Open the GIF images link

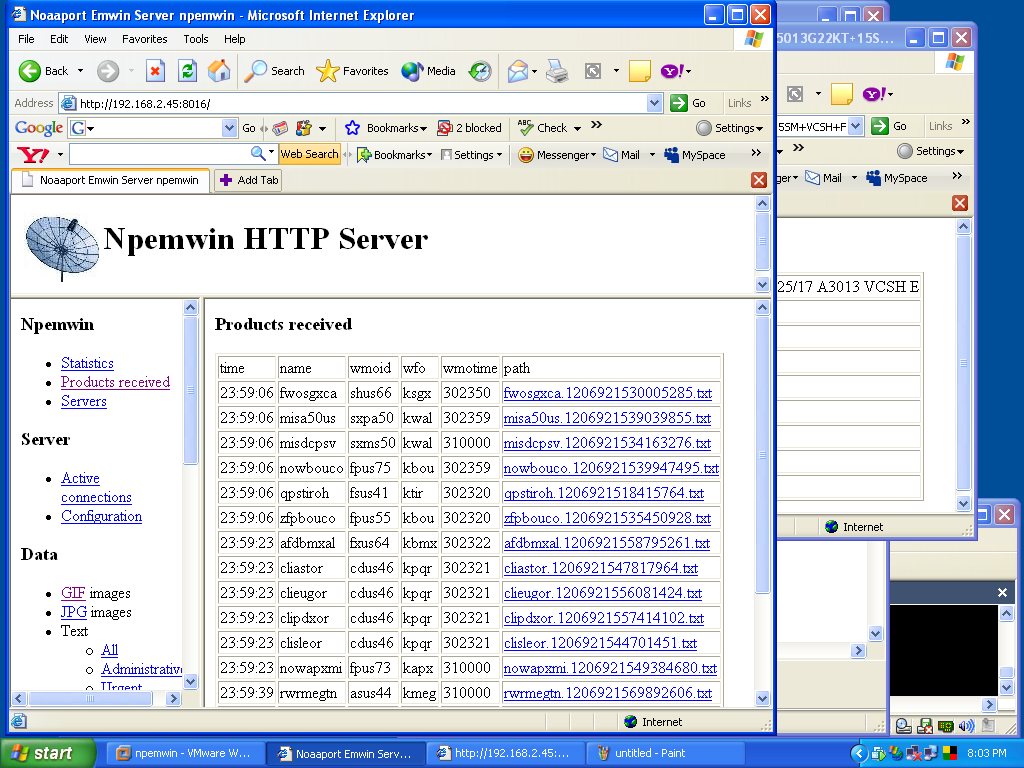point(73,593)
